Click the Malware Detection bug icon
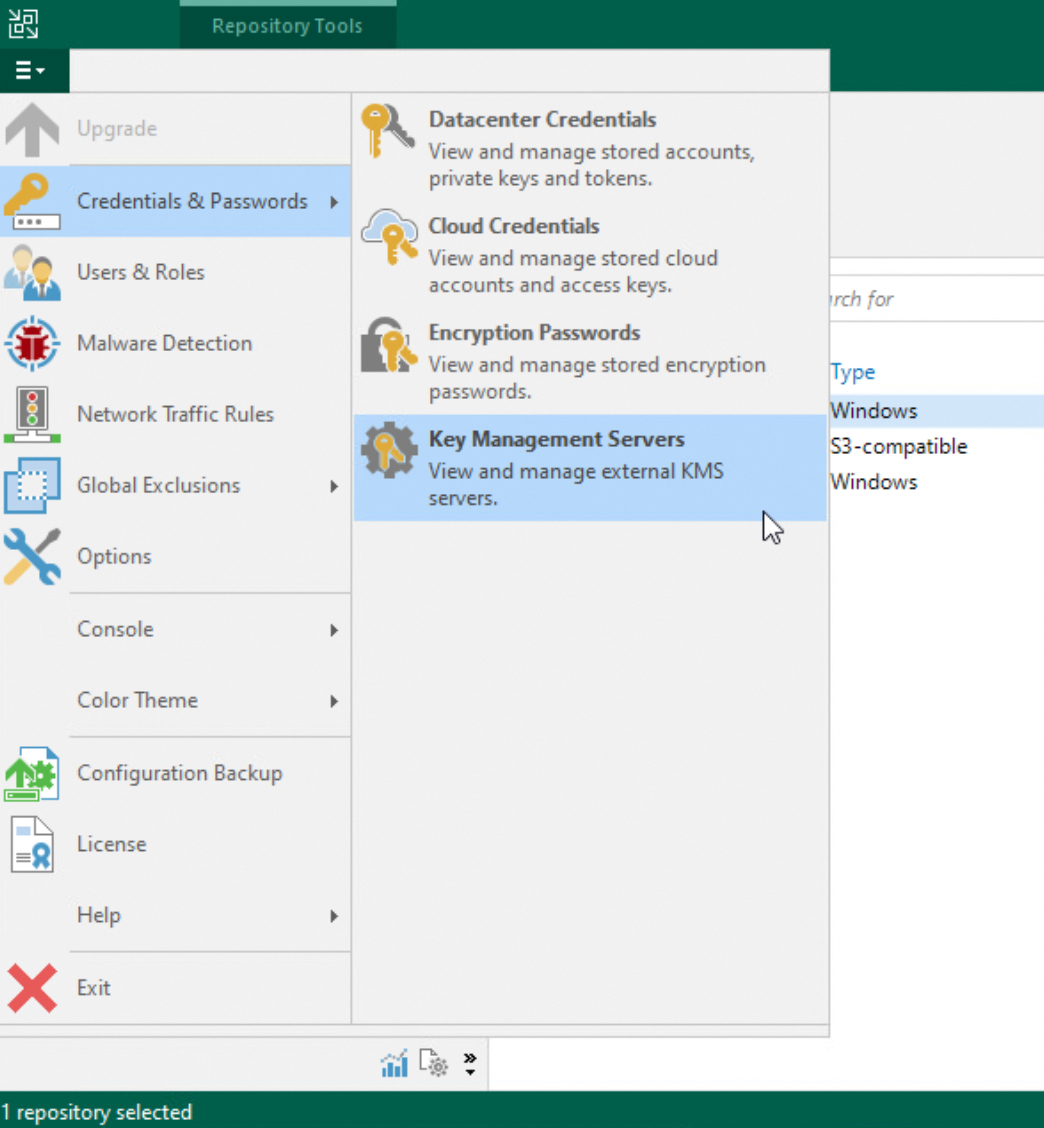The height and width of the screenshot is (1128, 1044). [x=33, y=343]
